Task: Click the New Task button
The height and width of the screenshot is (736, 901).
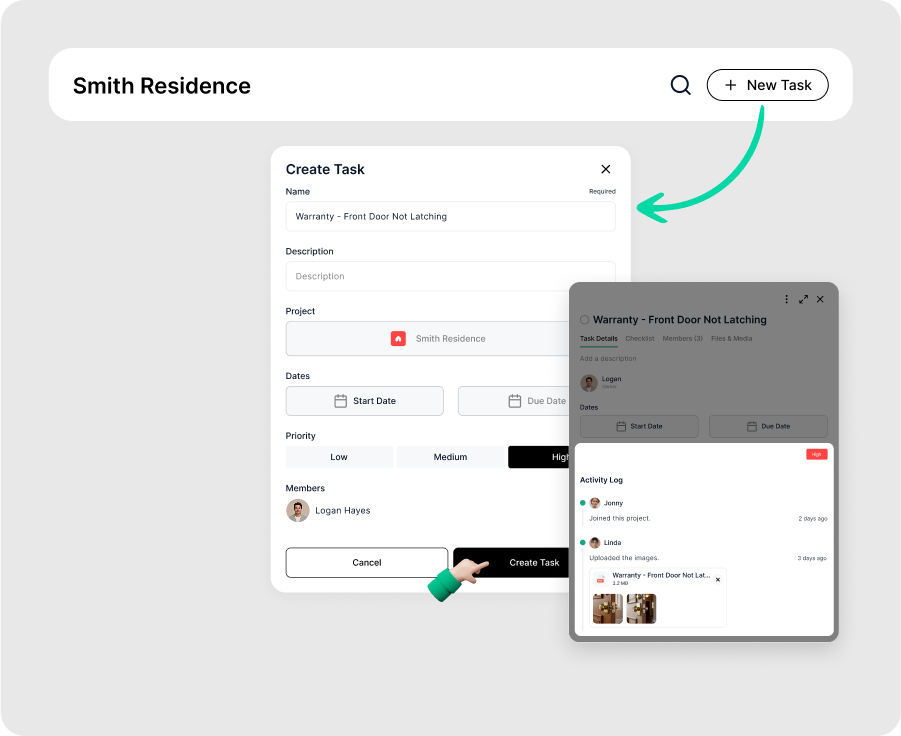Action: (767, 85)
